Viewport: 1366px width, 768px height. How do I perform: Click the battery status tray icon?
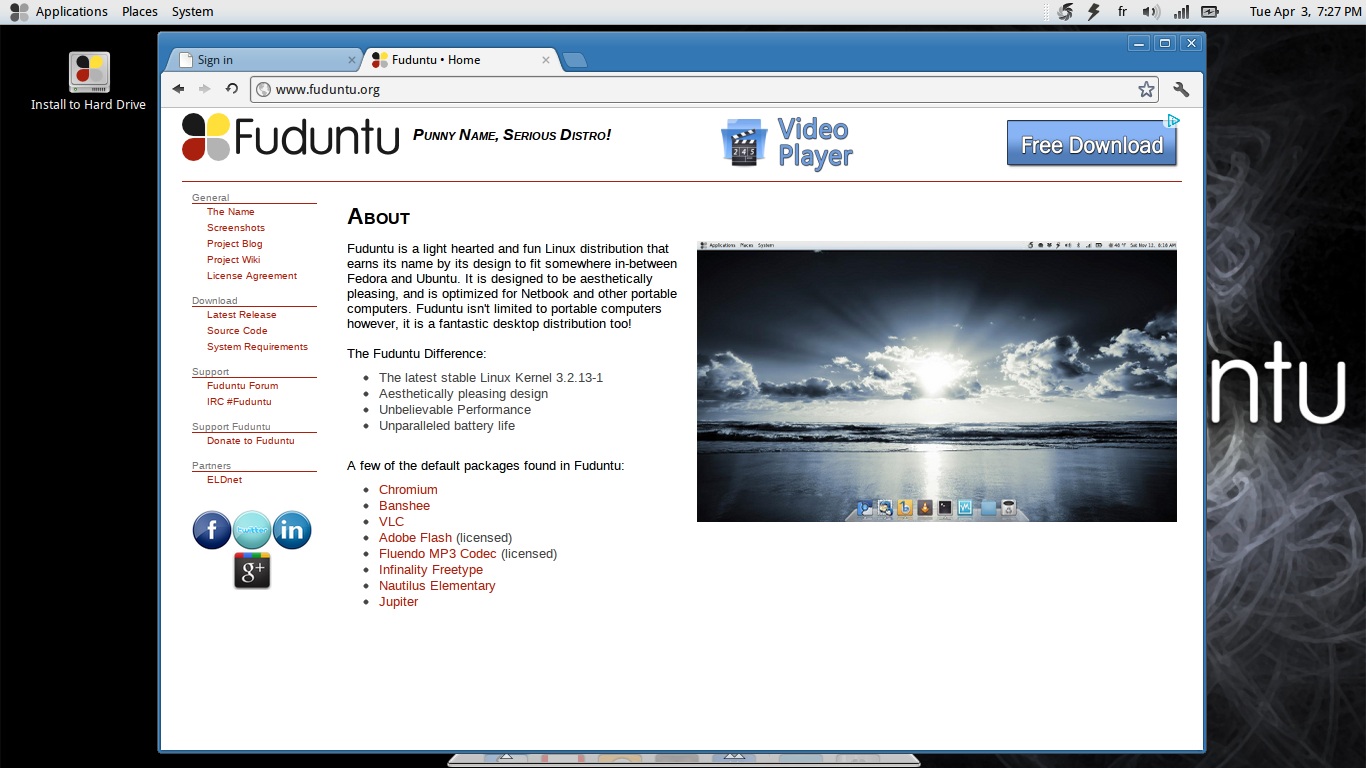(x=1210, y=12)
